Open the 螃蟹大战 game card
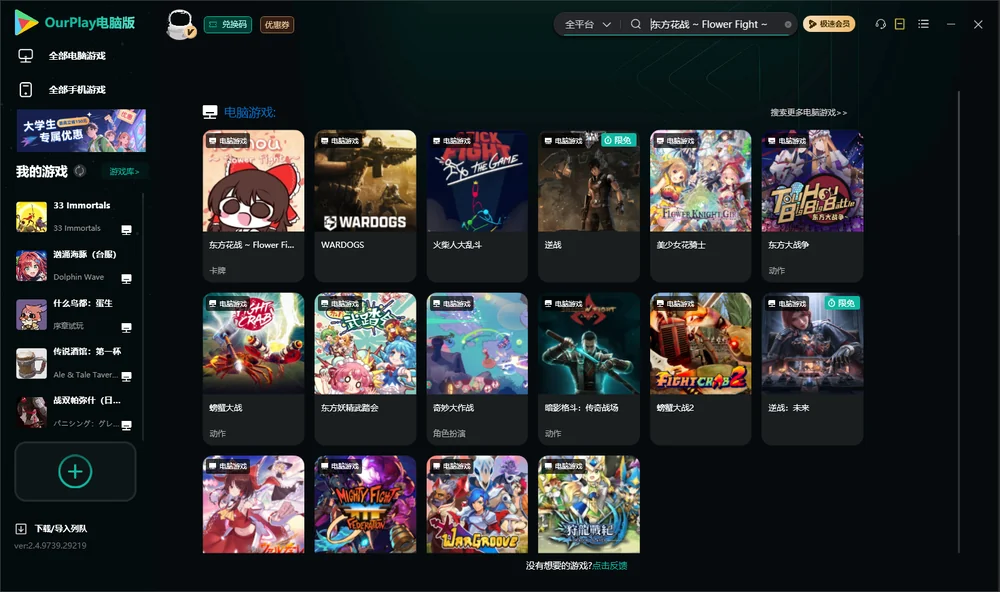The width and height of the screenshot is (1000, 592). tap(253, 368)
